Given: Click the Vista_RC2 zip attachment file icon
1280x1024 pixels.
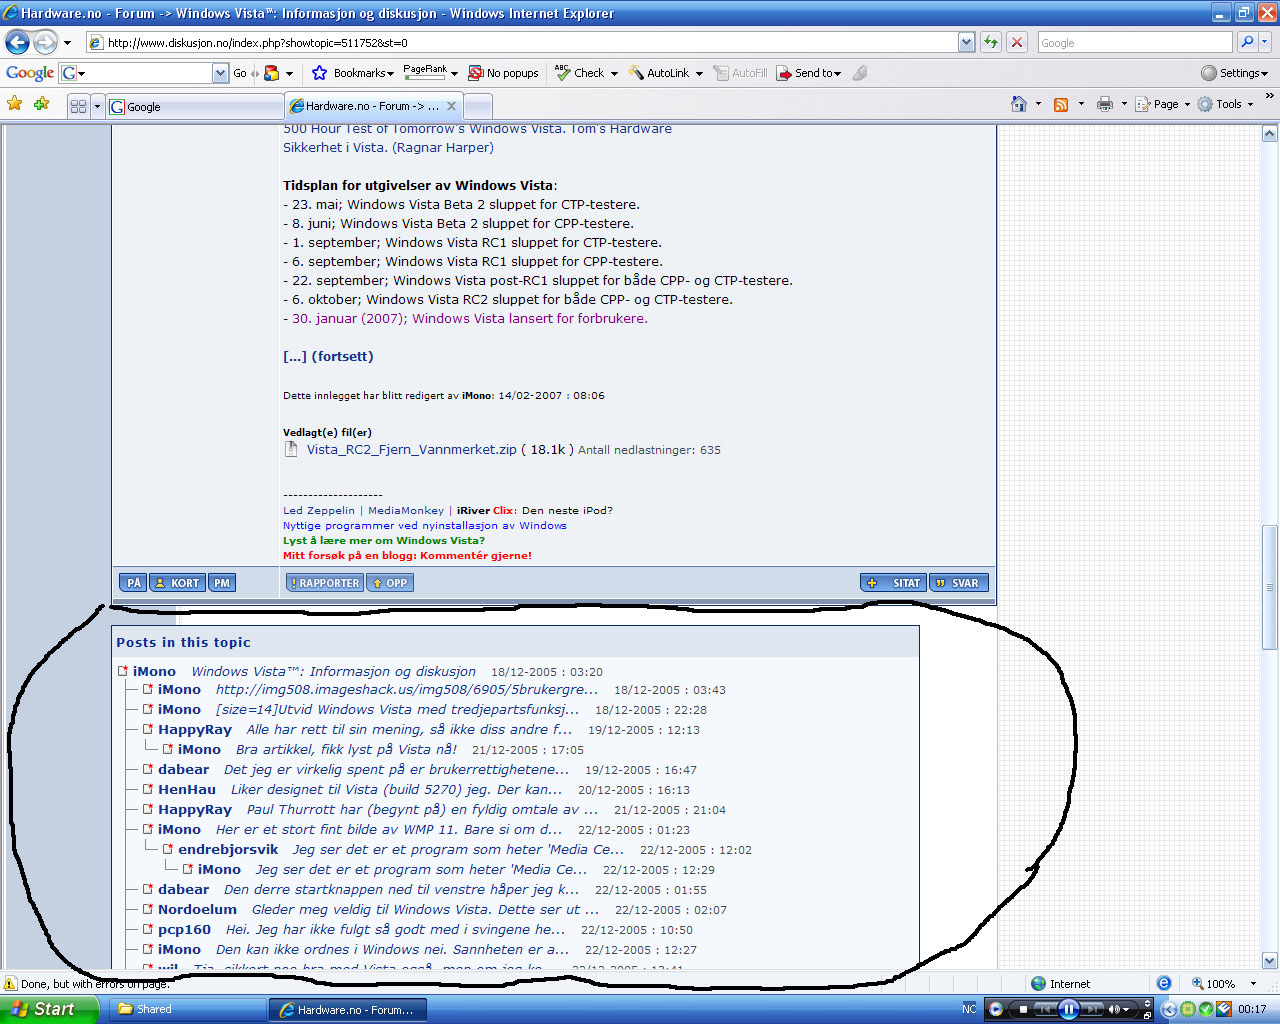Looking at the screenshot, I should (291, 450).
